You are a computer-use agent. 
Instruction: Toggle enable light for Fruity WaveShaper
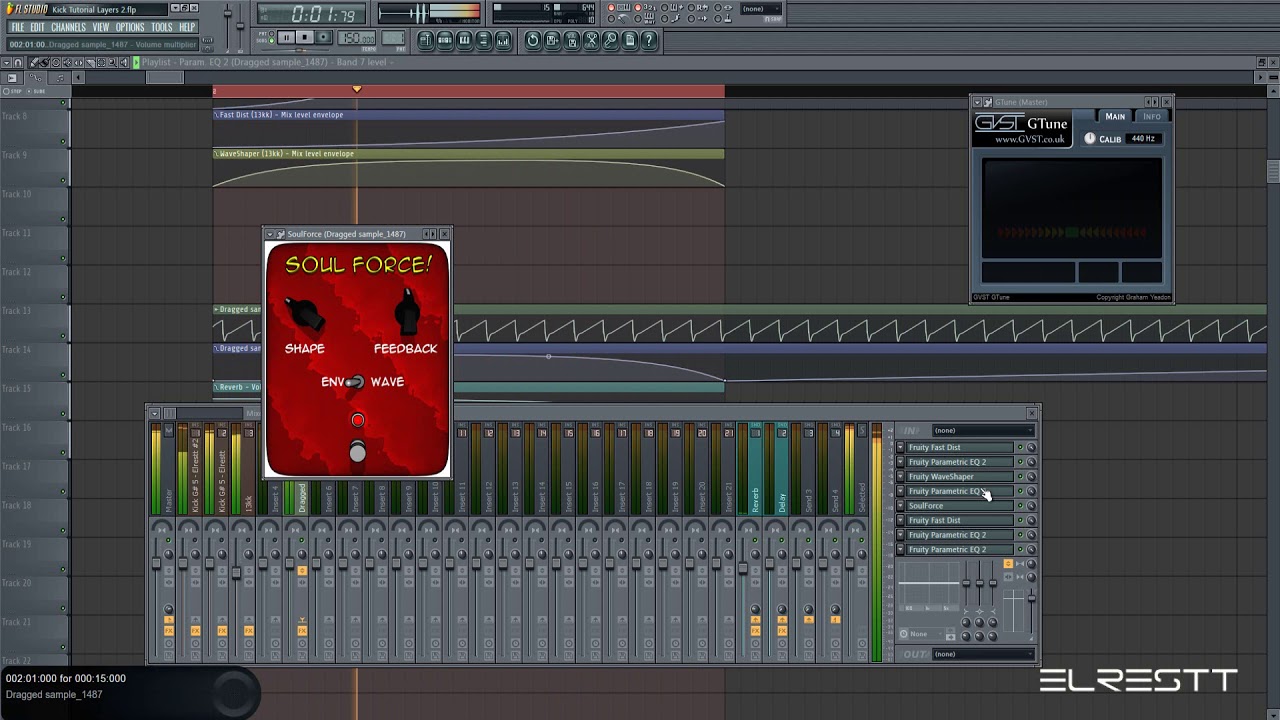click(1020, 476)
